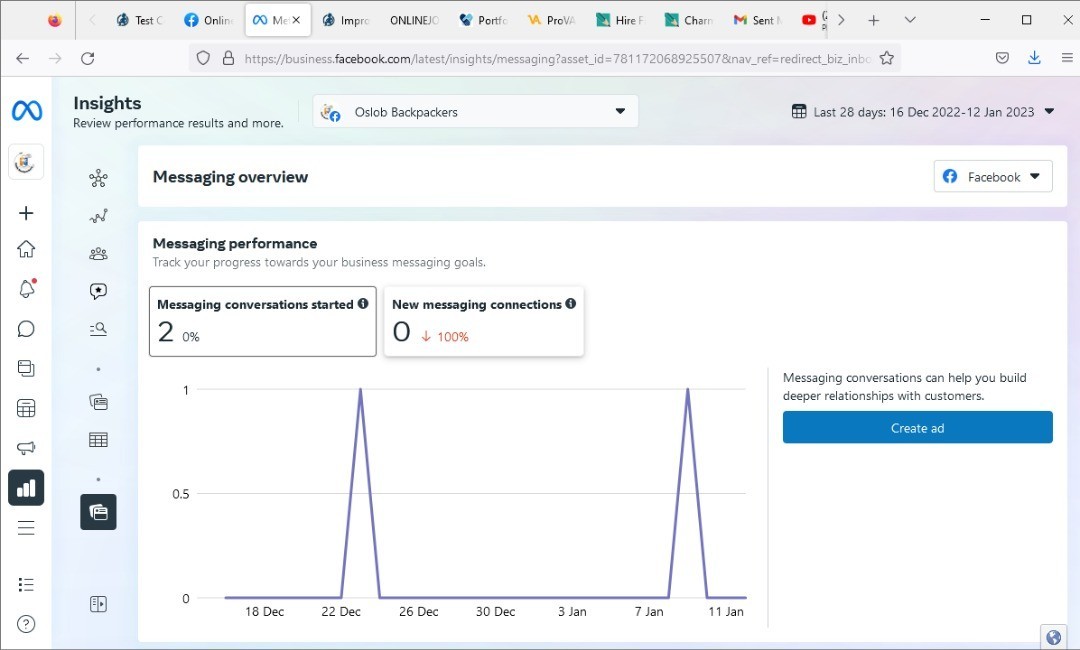Viewport: 1080px width, 650px height.
Task: Select the New messaging connections metric card
Action: [484, 321]
